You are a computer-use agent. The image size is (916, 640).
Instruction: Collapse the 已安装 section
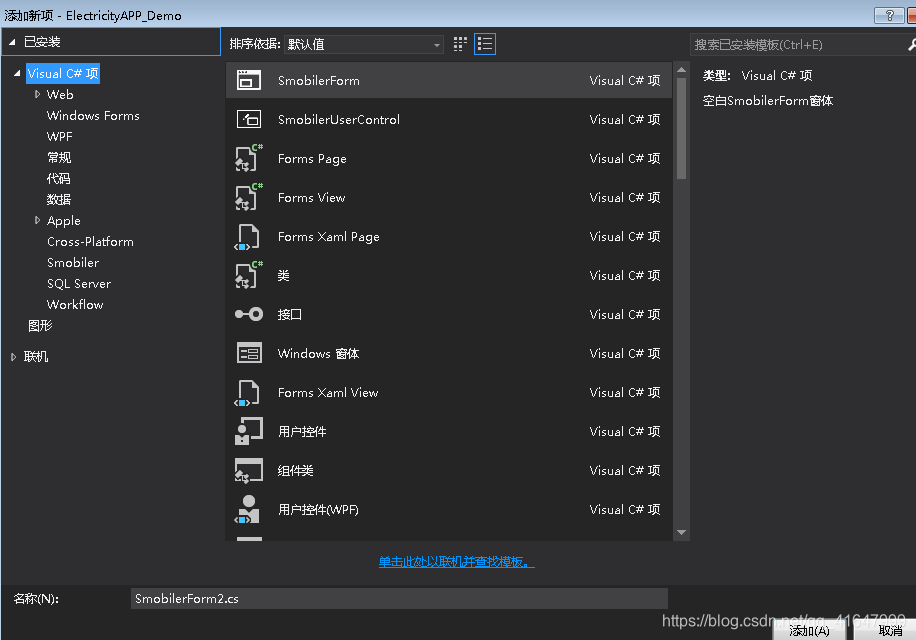tap(12, 42)
